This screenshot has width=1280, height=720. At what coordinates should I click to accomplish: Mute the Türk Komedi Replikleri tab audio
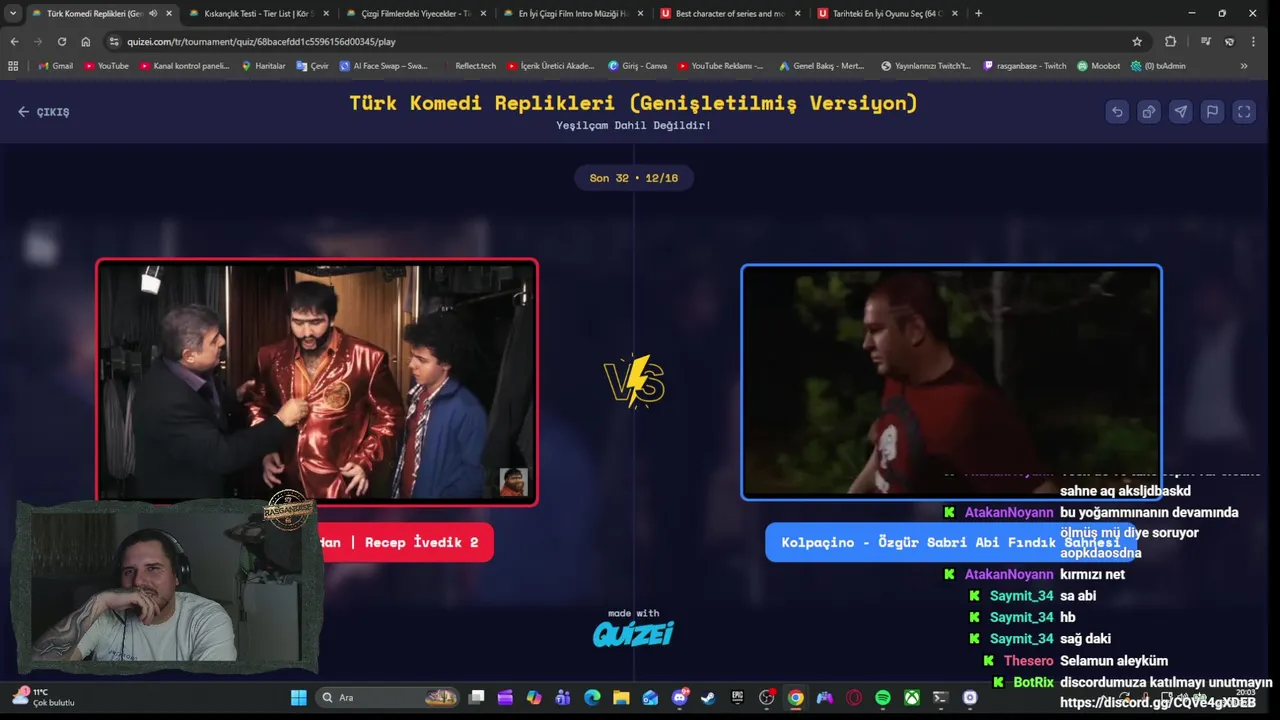point(153,13)
